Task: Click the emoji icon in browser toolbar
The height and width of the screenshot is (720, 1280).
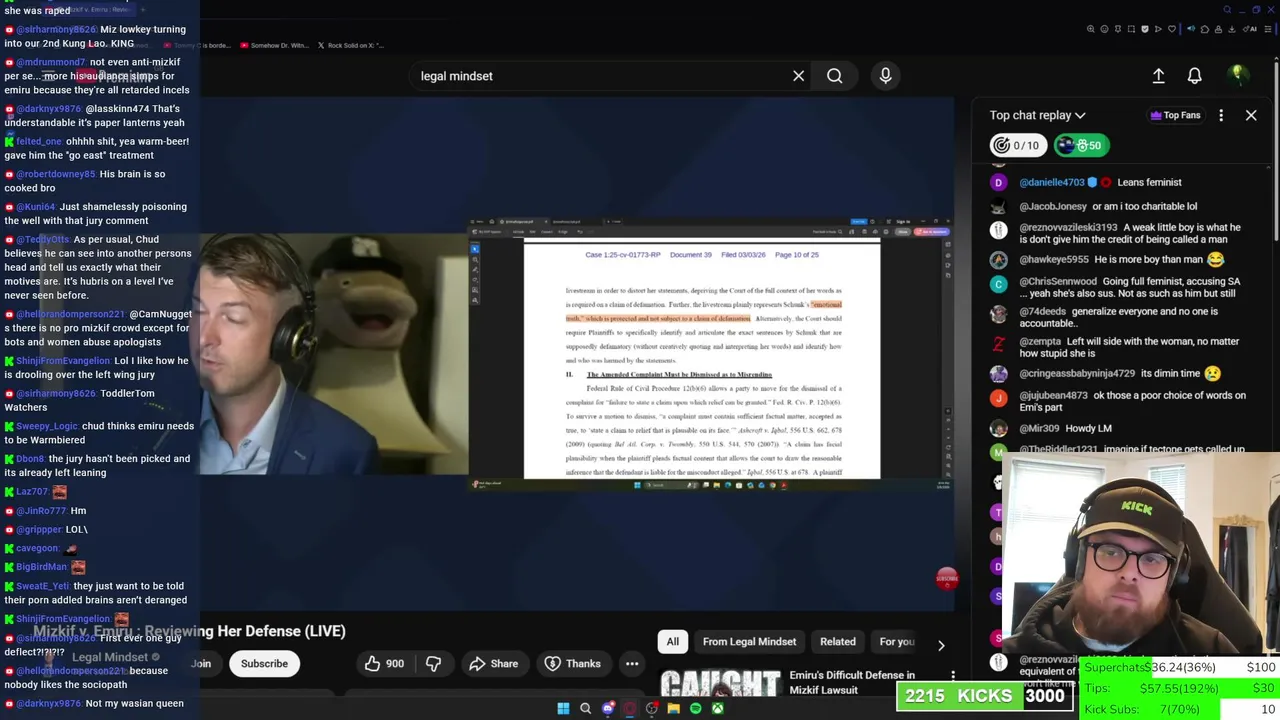Action: [1104, 29]
